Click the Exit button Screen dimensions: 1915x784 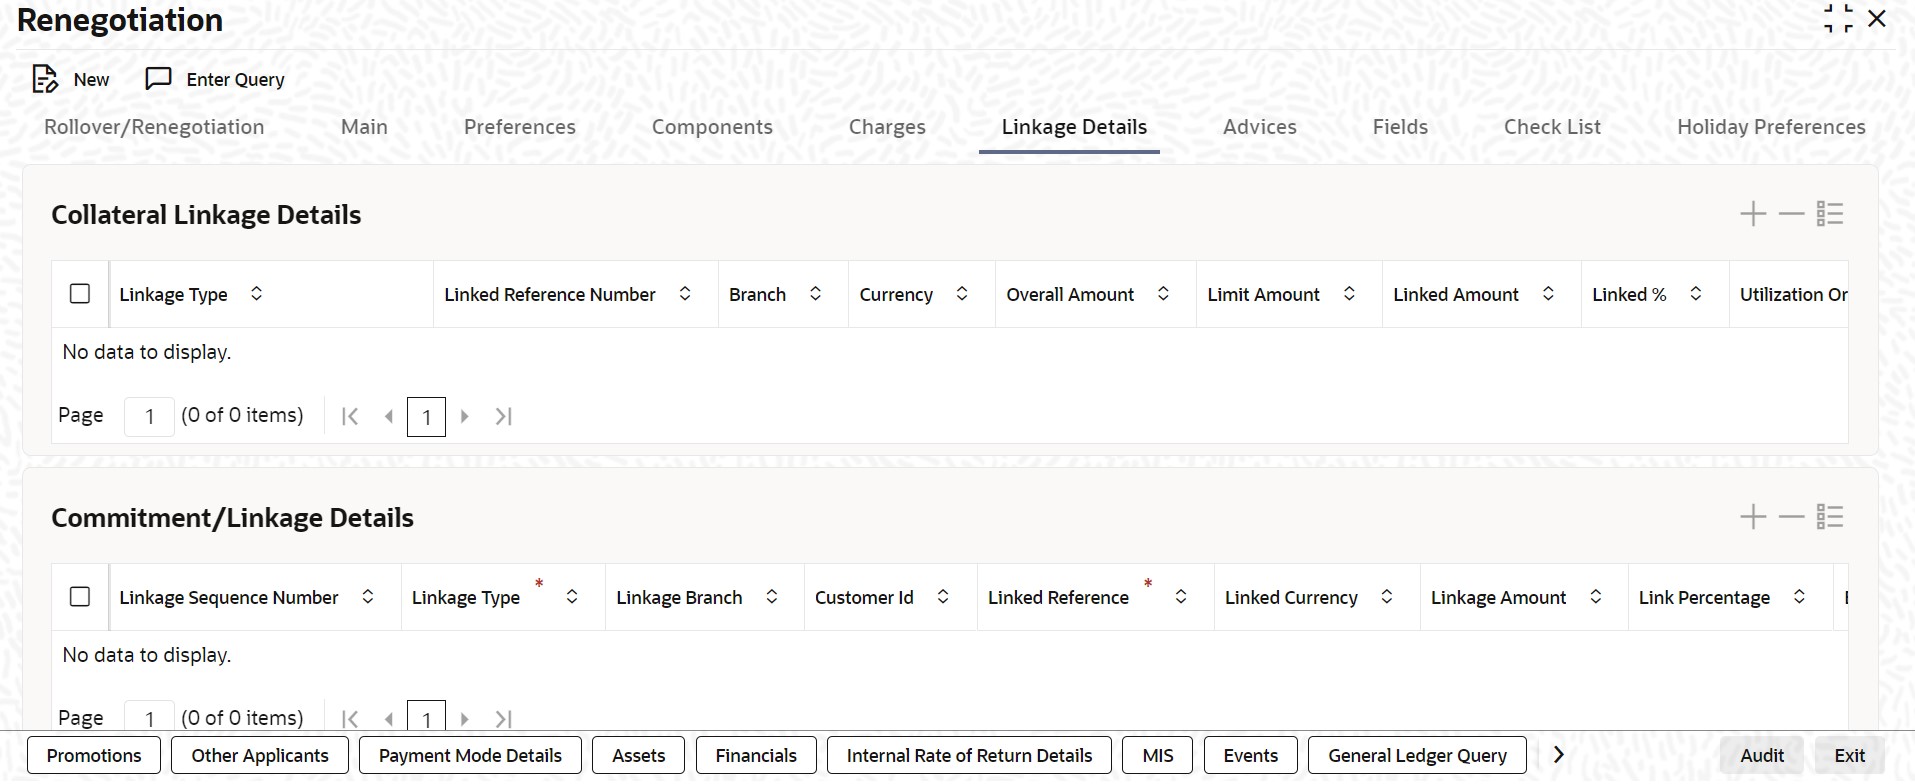click(x=1850, y=755)
